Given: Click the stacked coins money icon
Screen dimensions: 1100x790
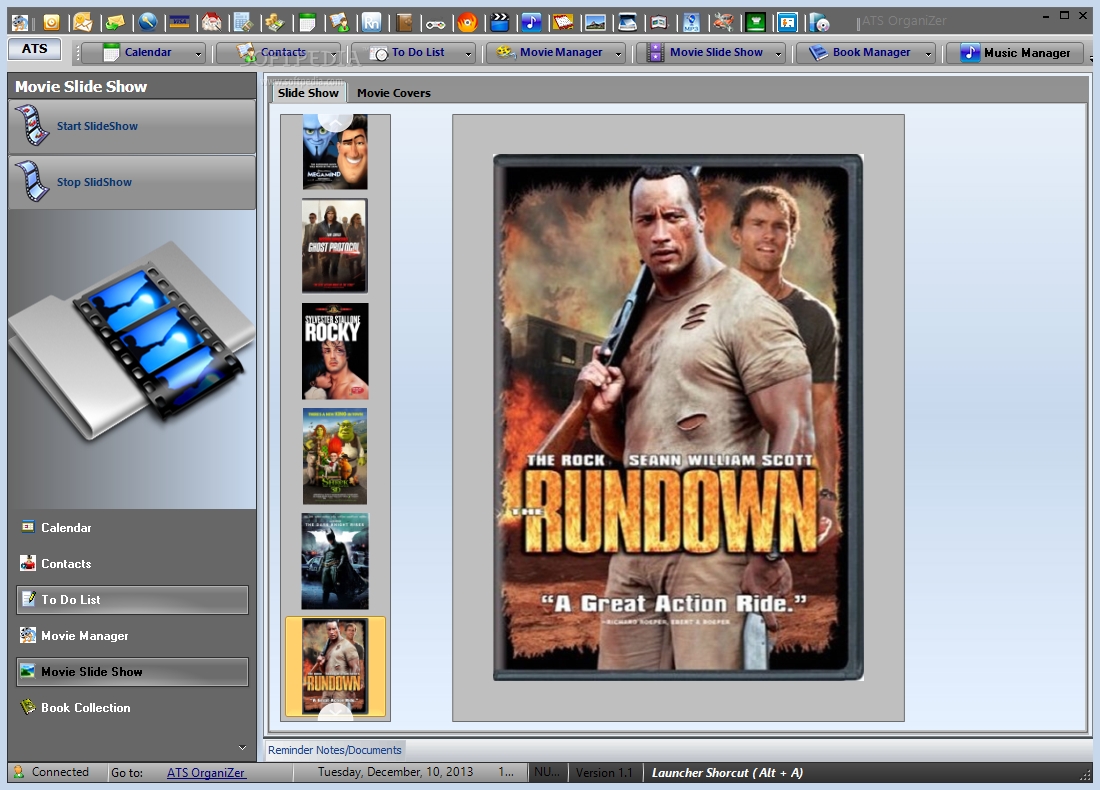Looking at the screenshot, I should pyautogui.click(x=274, y=22).
